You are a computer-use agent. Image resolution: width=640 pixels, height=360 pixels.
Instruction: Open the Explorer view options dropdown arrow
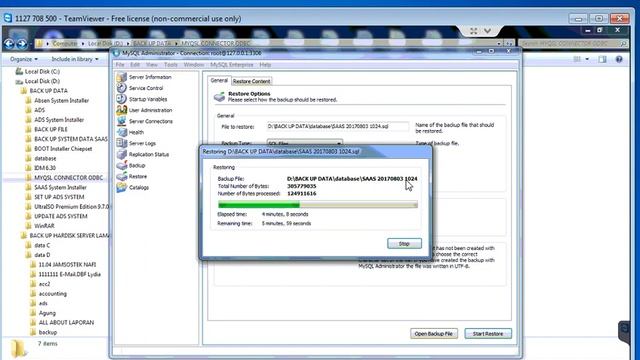point(587,59)
